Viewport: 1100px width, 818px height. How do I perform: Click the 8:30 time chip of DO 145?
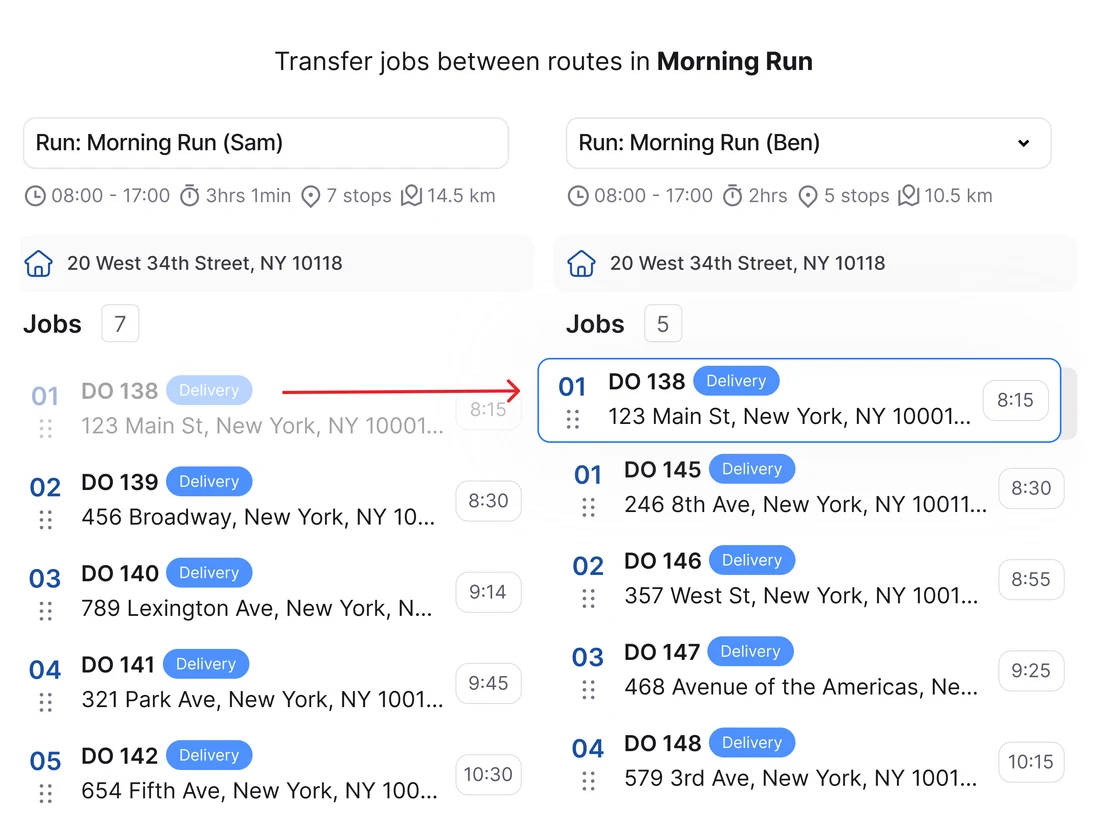tap(1031, 488)
